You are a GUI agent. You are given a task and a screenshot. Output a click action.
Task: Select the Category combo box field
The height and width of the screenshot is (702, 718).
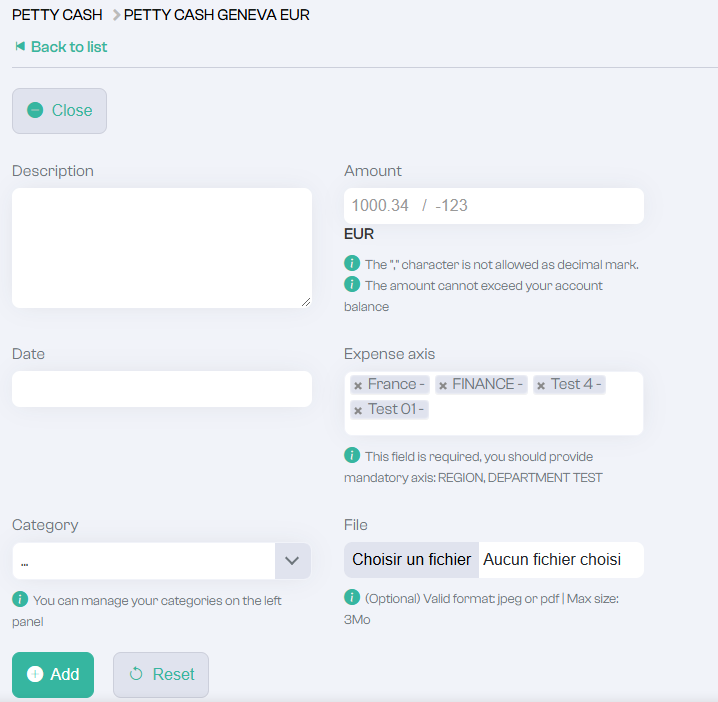(x=162, y=561)
